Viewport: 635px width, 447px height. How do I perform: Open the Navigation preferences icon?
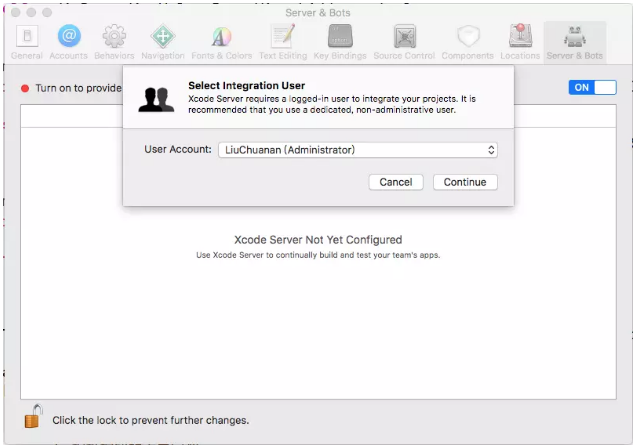(163, 36)
